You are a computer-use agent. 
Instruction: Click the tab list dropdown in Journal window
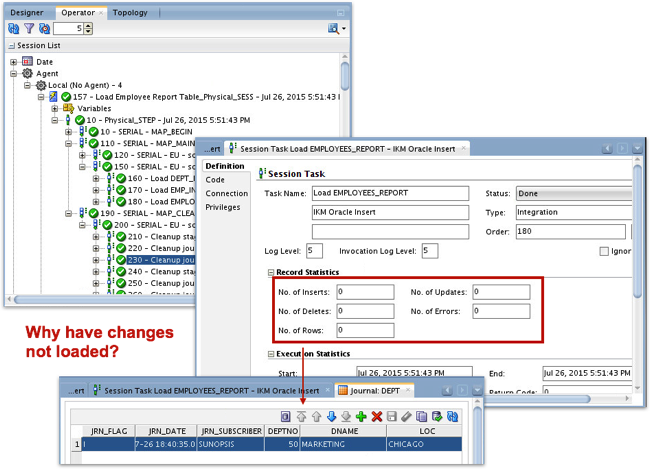[478, 390]
